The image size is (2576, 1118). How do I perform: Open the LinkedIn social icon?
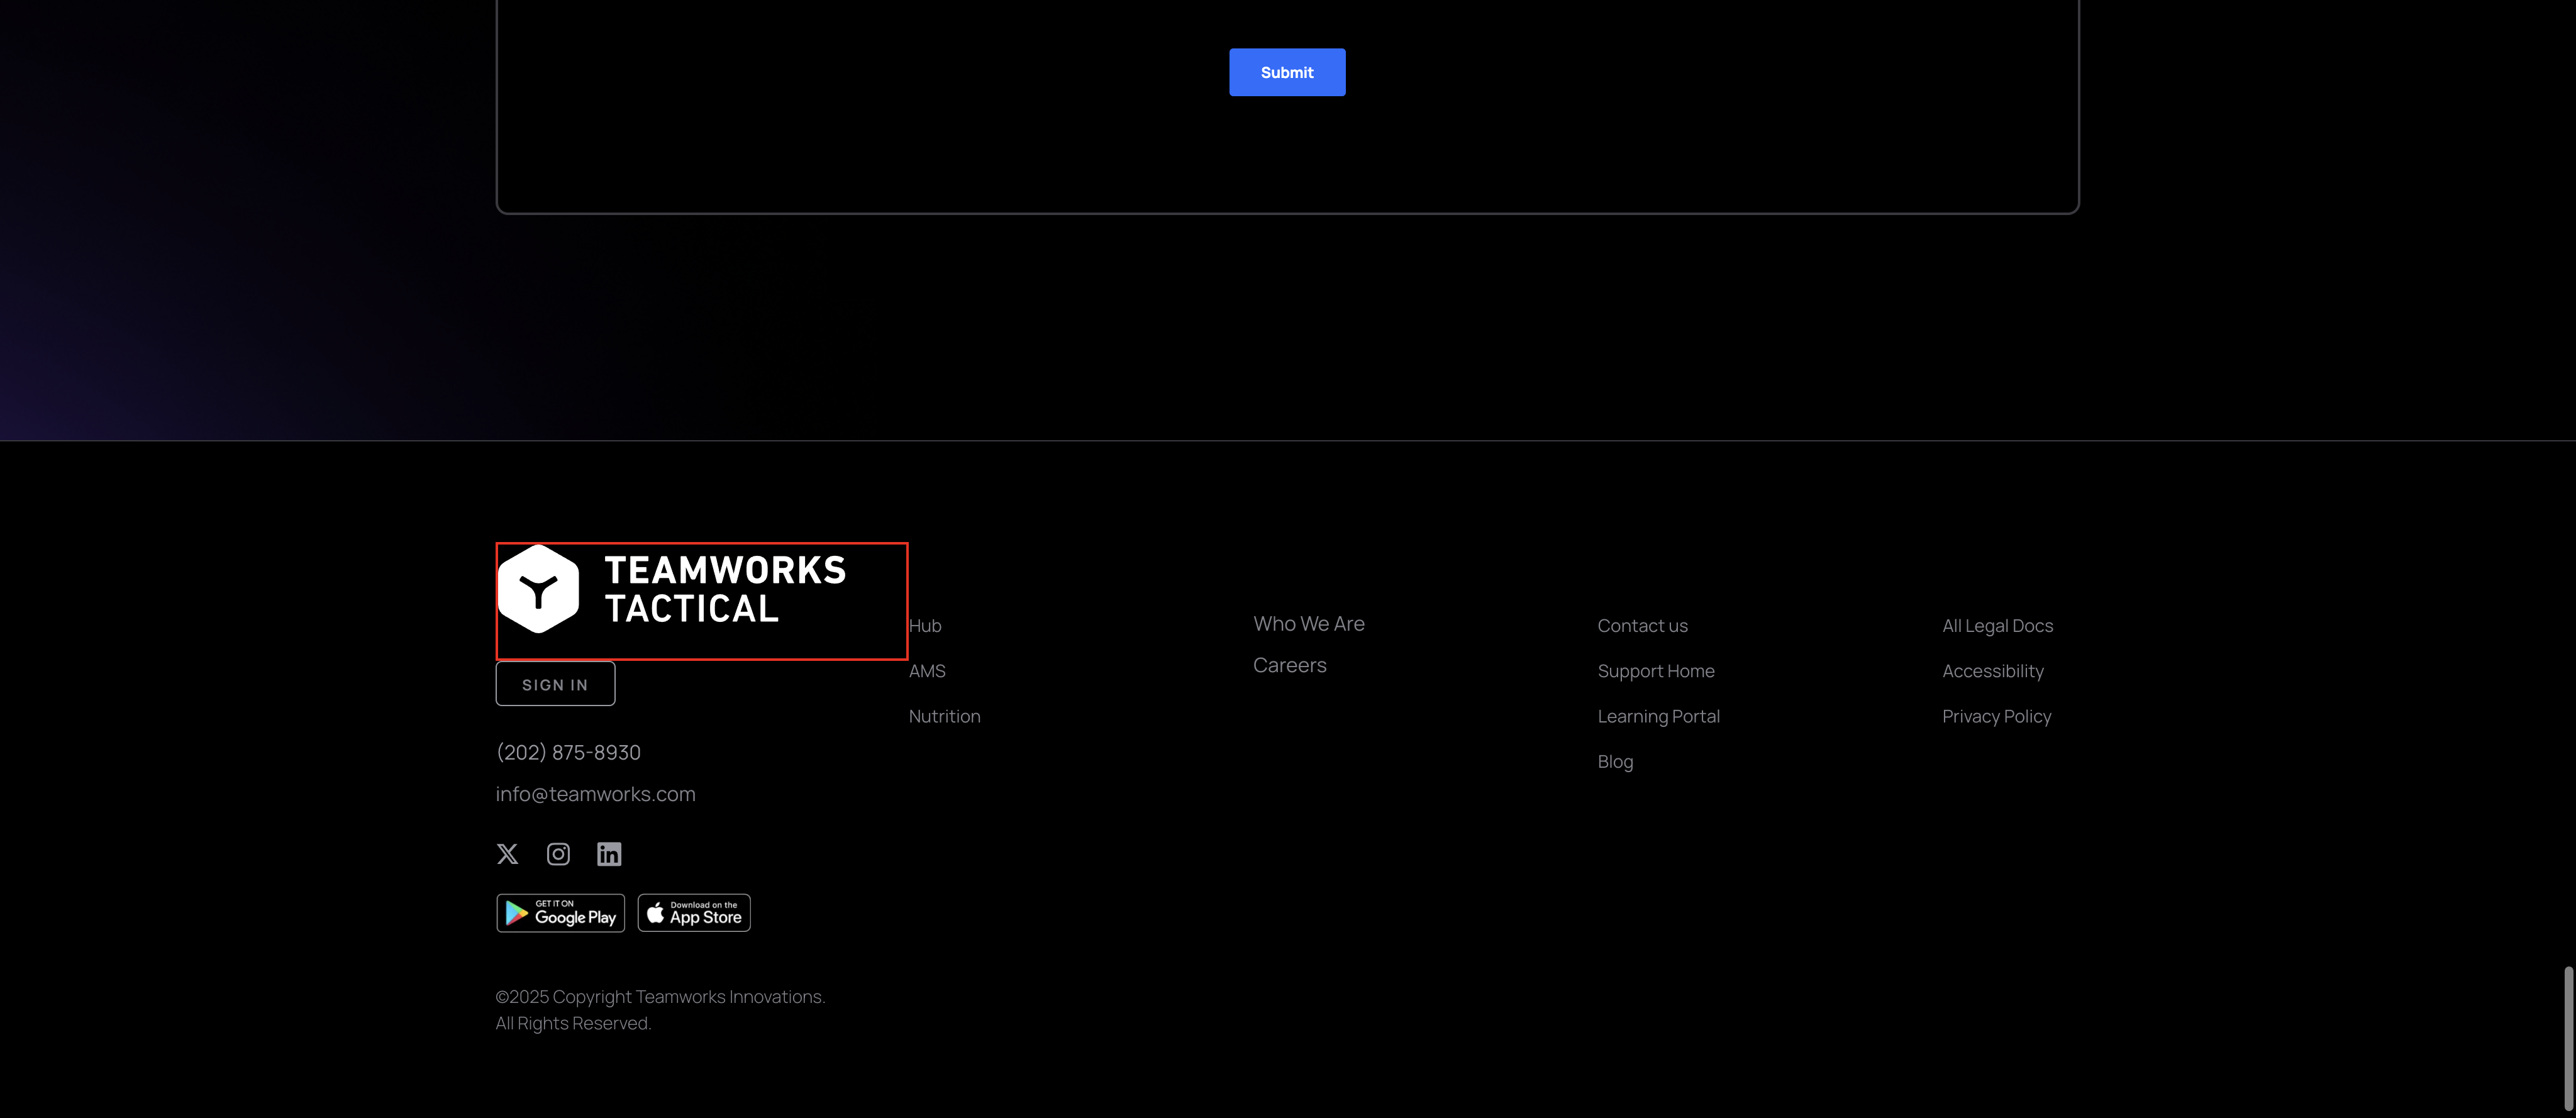pyautogui.click(x=609, y=853)
